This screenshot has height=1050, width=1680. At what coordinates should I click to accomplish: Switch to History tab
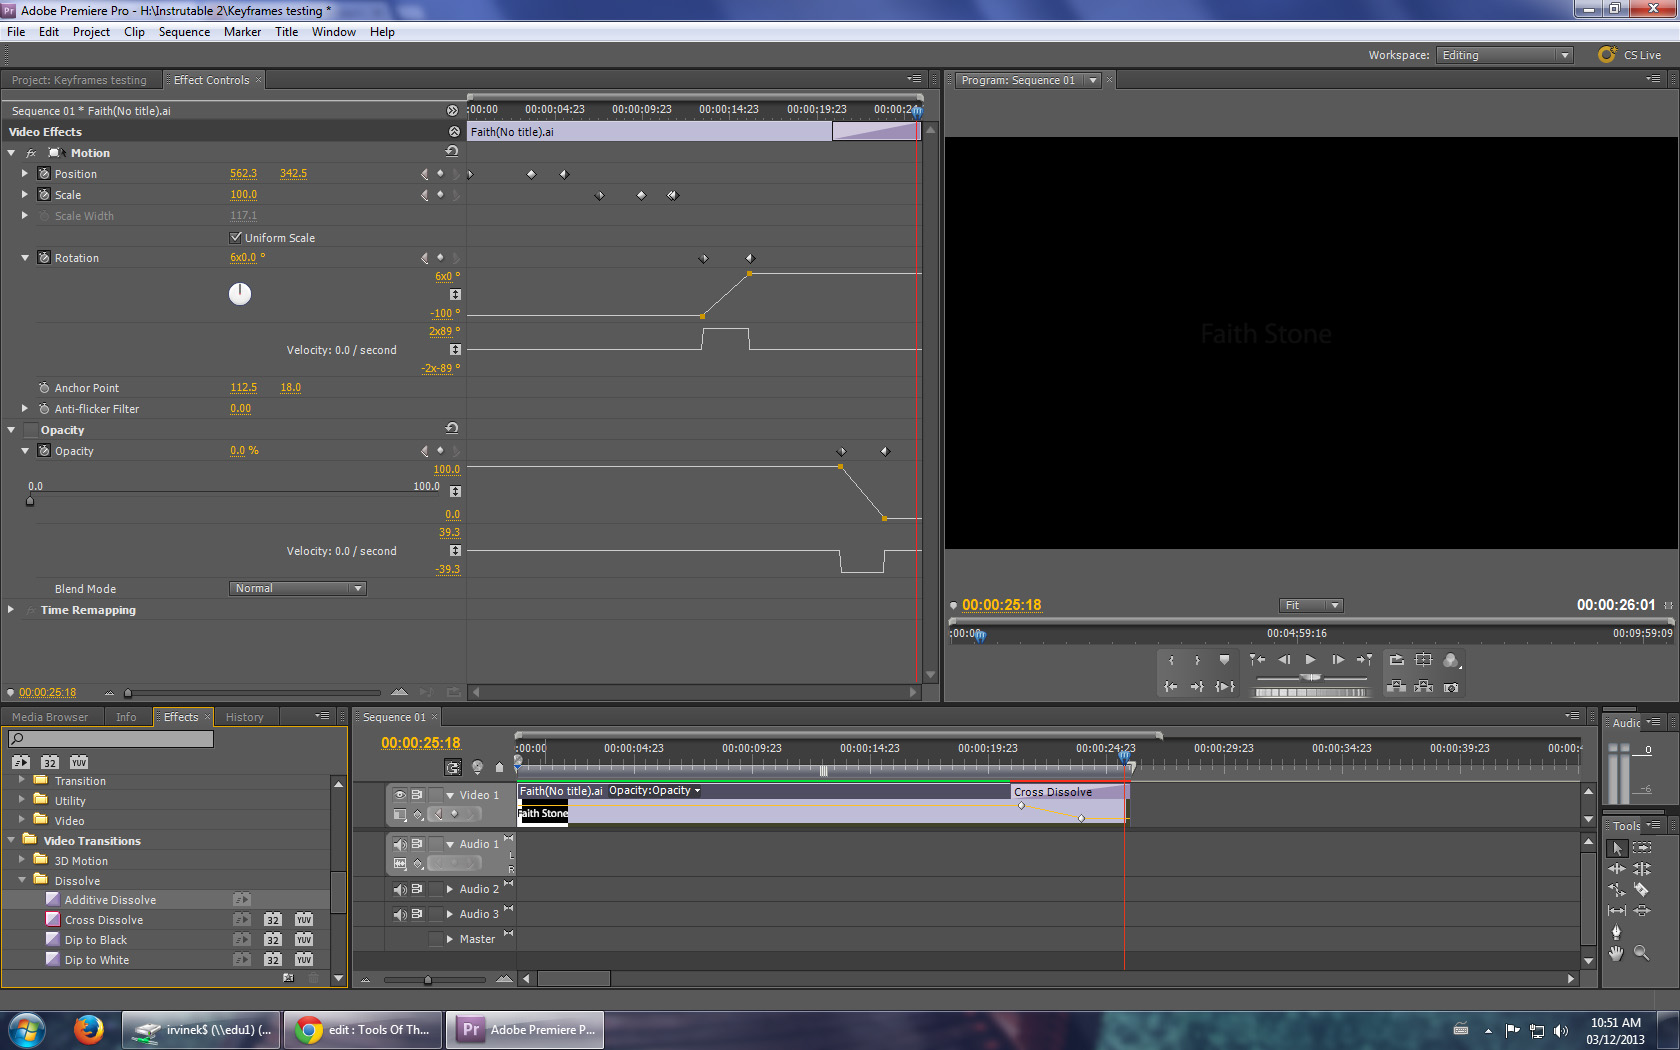(245, 717)
